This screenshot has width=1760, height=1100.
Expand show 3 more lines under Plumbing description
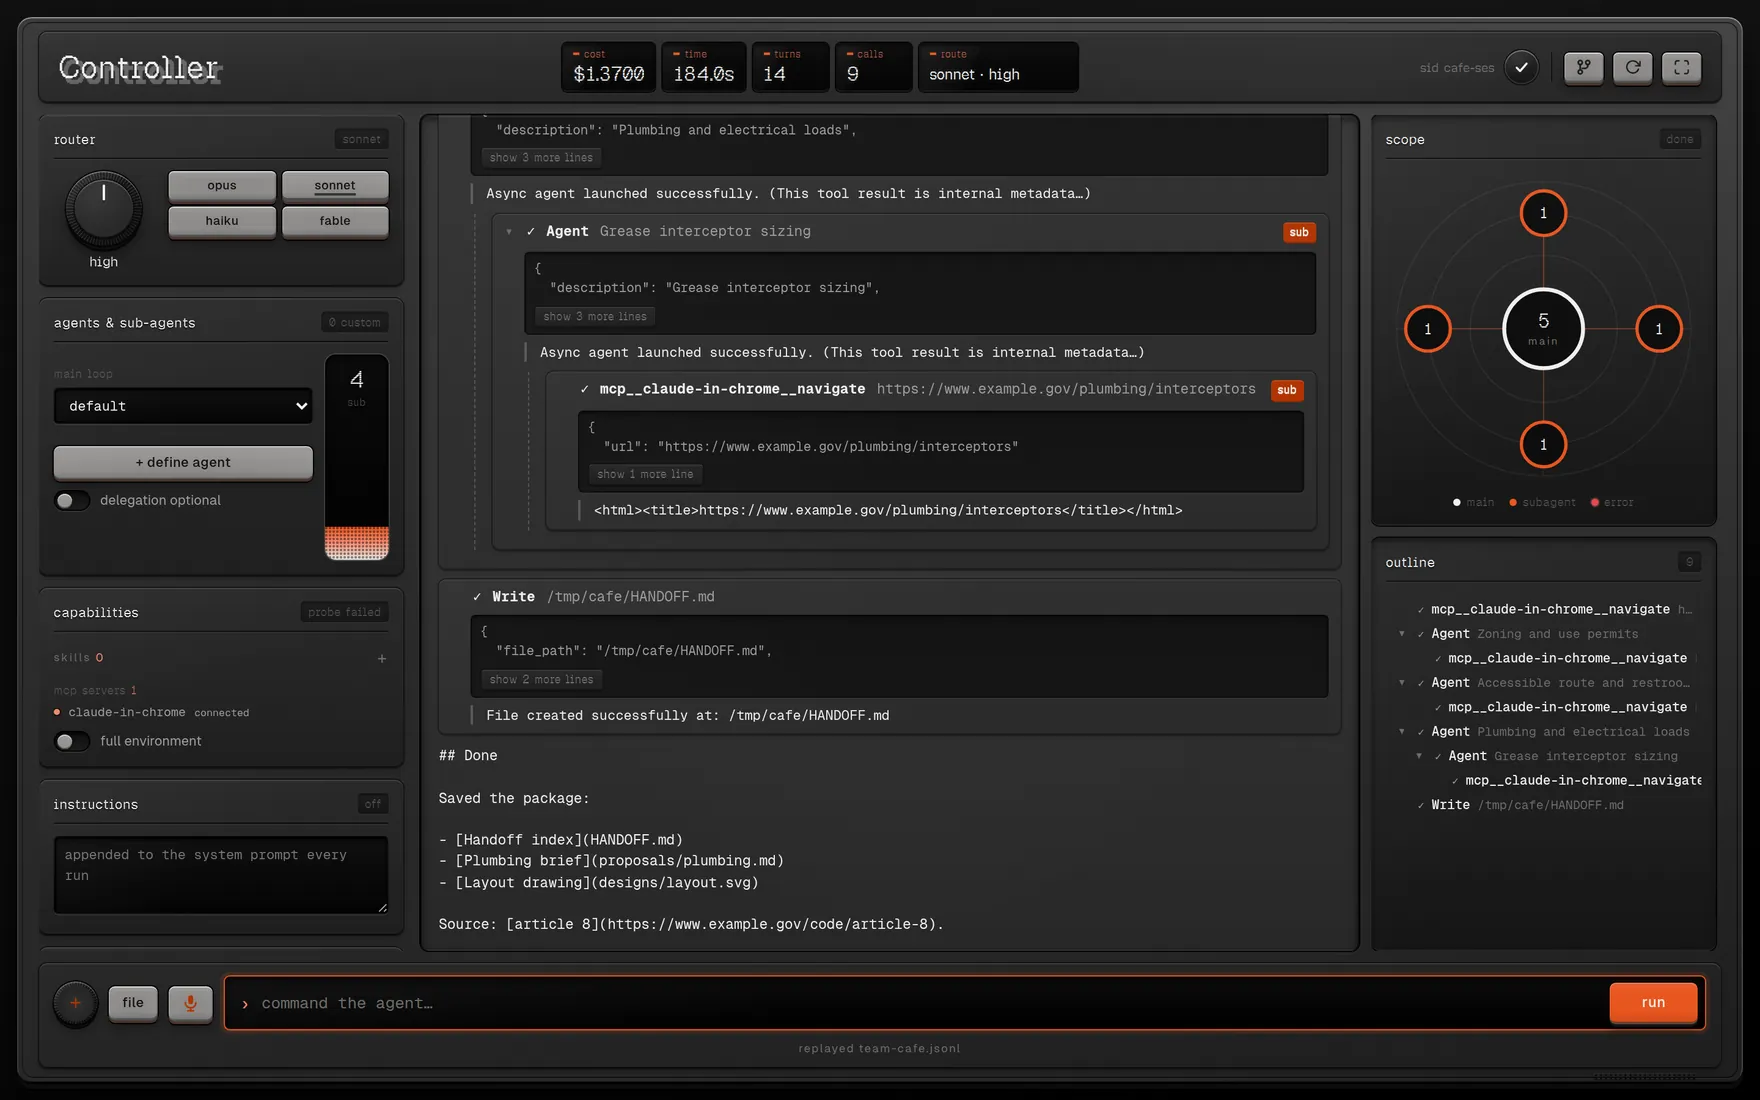541,158
